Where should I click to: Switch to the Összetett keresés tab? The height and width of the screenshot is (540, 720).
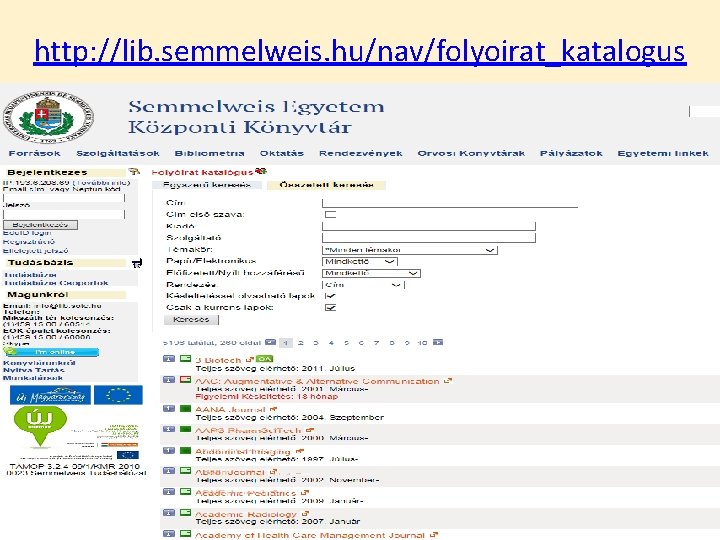point(326,185)
